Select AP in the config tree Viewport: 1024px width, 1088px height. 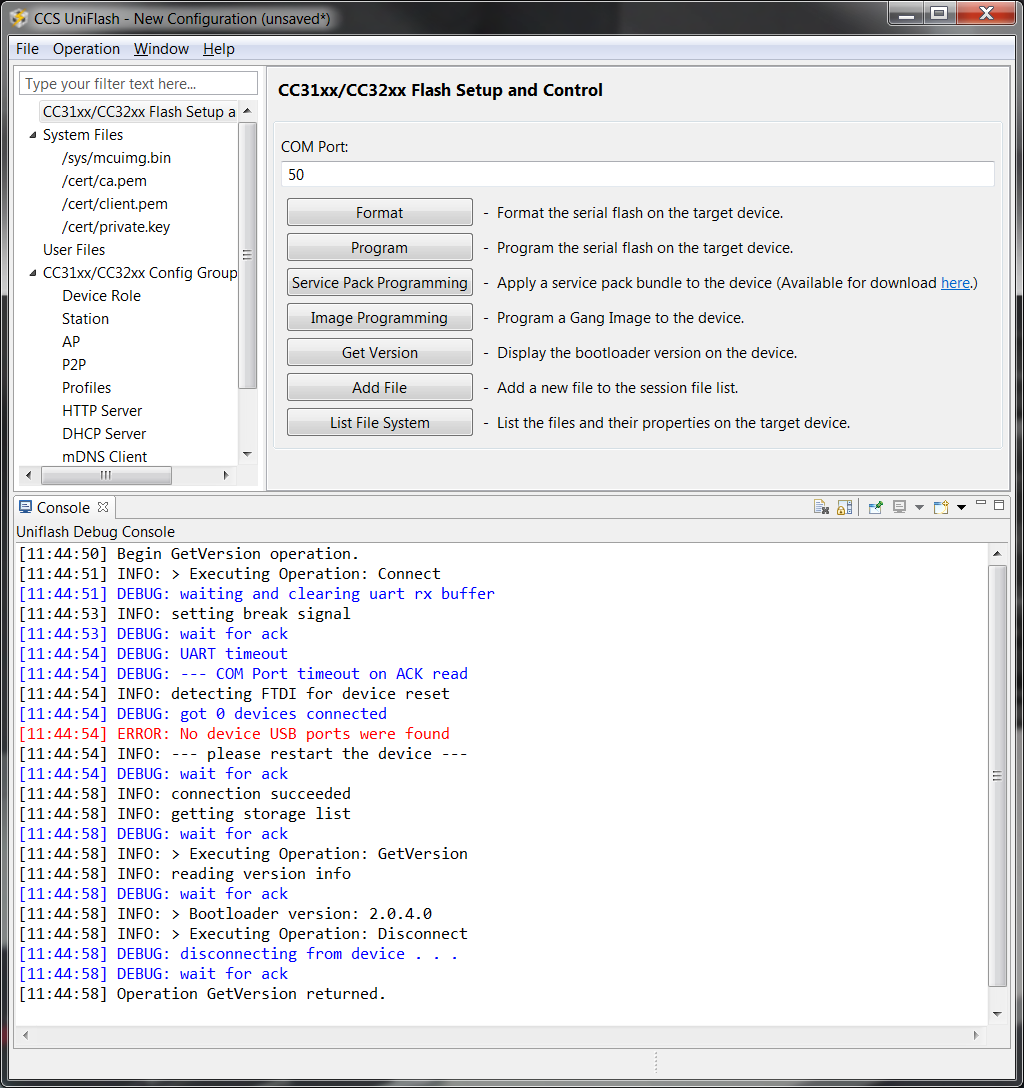coord(71,341)
